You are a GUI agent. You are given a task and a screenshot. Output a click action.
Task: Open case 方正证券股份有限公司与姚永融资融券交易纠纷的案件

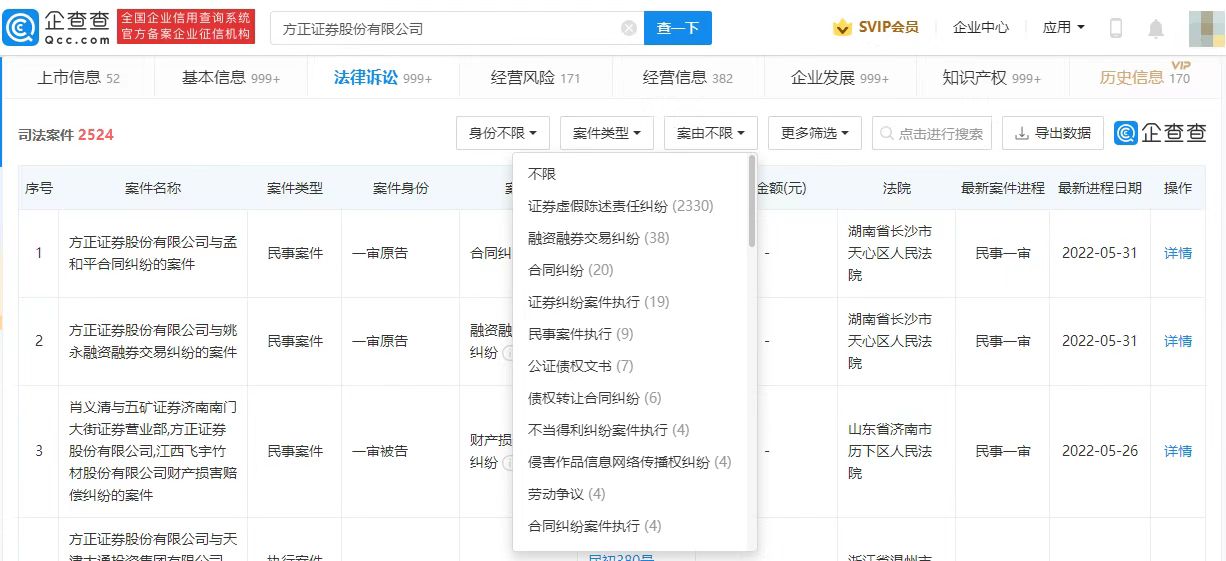click(x=153, y=341)
